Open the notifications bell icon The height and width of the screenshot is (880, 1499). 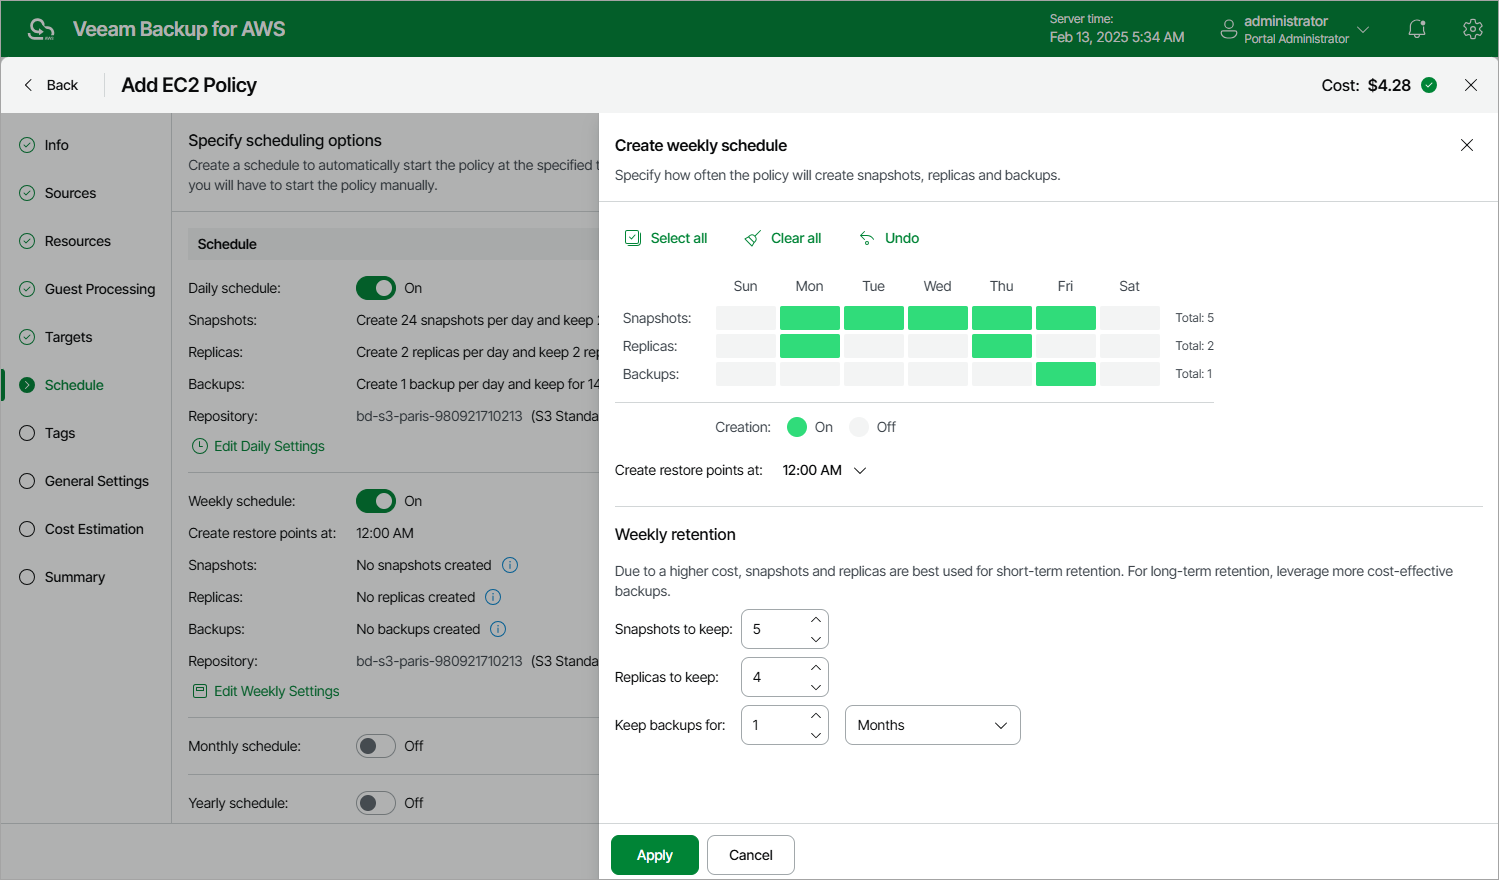[1416, 28]
